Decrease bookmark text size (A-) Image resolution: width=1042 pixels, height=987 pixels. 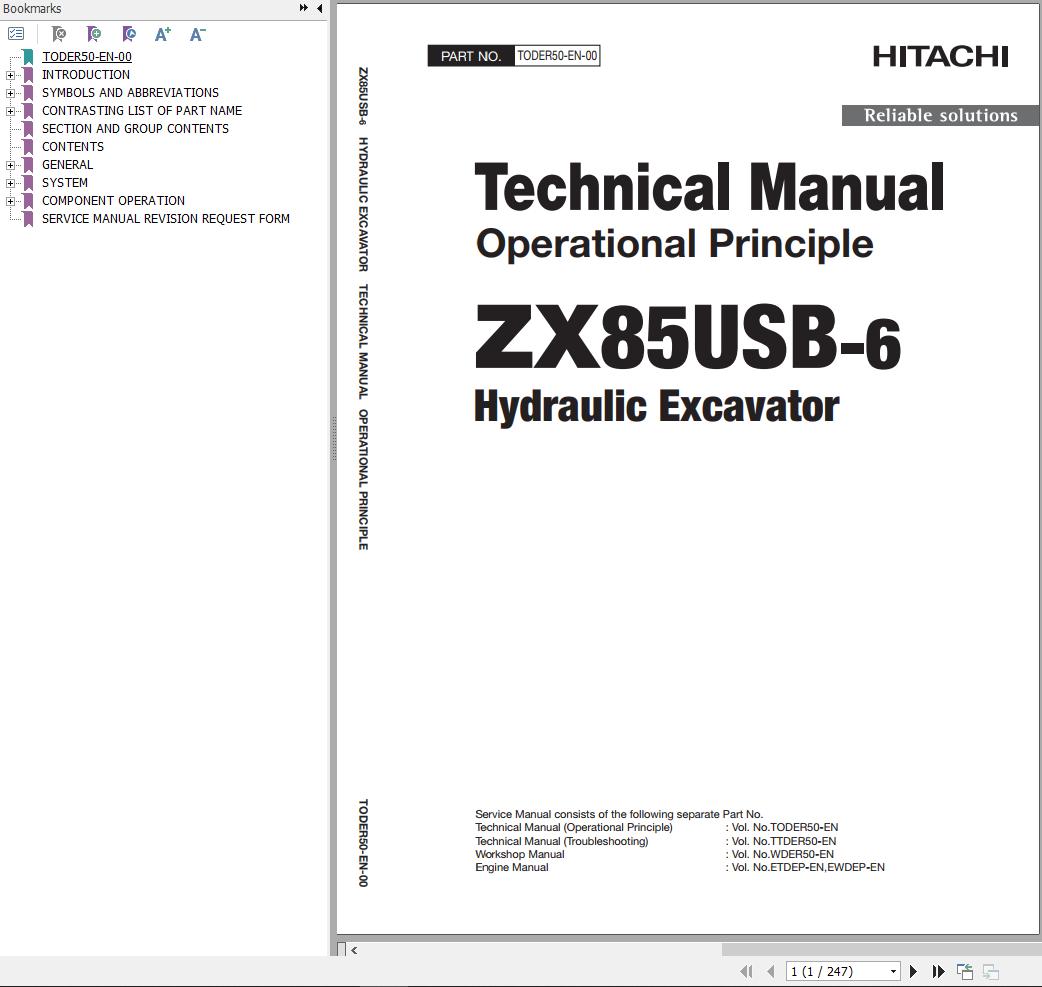(x=197, y=34)
